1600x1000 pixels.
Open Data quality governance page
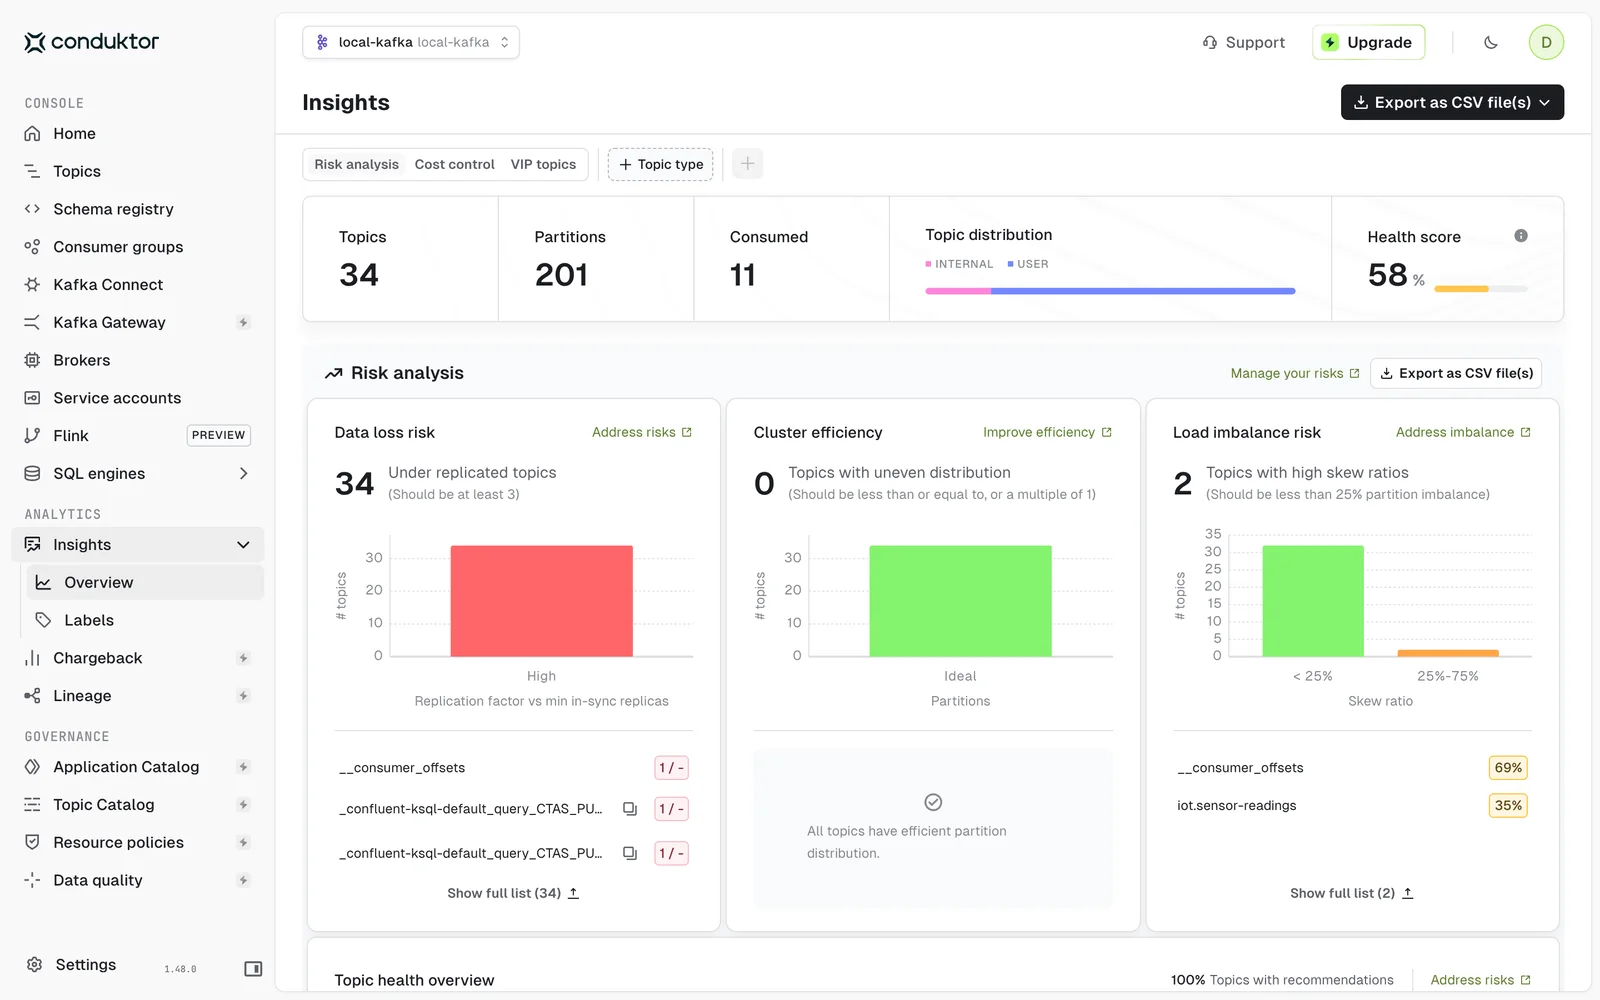point(138,880)
